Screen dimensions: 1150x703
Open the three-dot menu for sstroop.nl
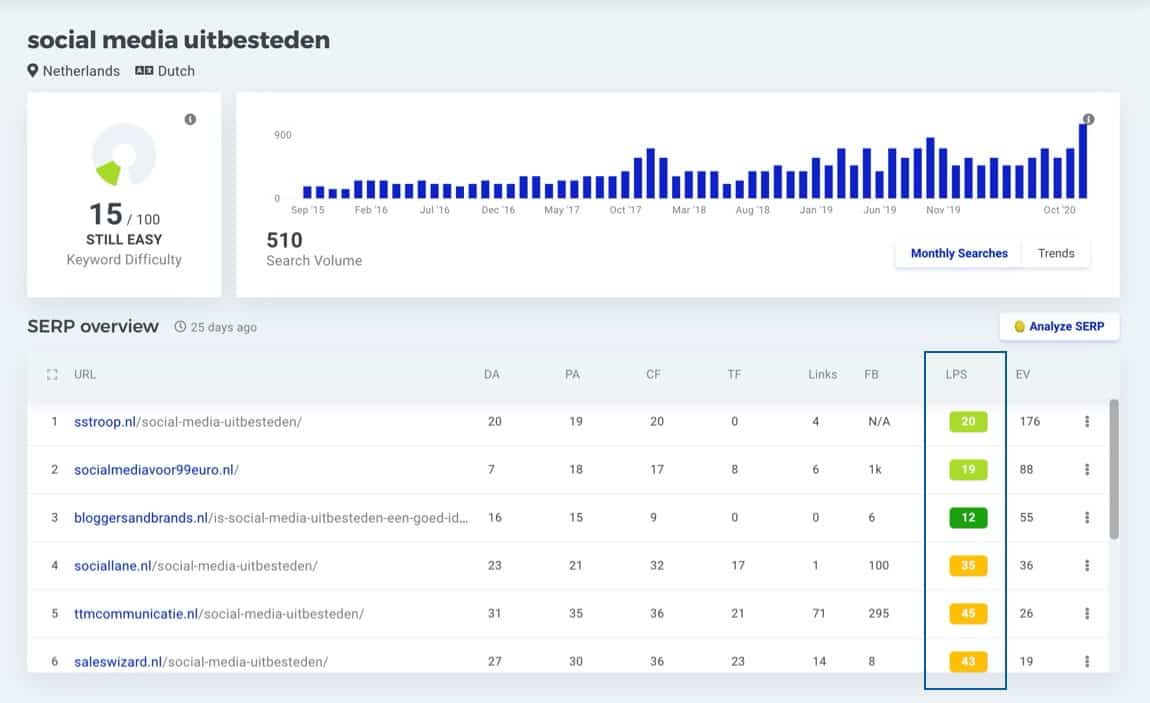(x=1087, y=422)
